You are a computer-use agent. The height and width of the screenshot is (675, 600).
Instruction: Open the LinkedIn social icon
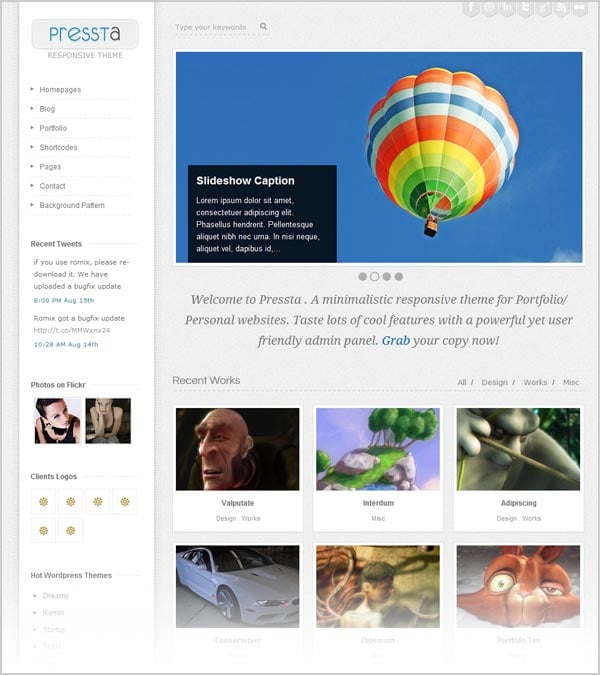pos(507,8)
